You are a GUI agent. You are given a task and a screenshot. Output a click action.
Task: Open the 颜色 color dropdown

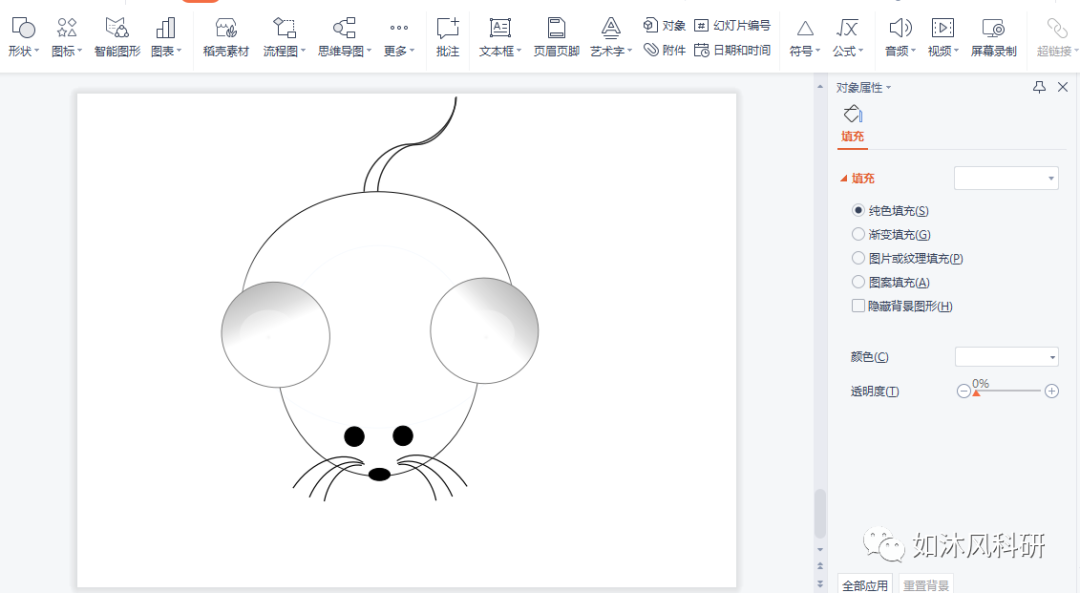pos(1006,357)
